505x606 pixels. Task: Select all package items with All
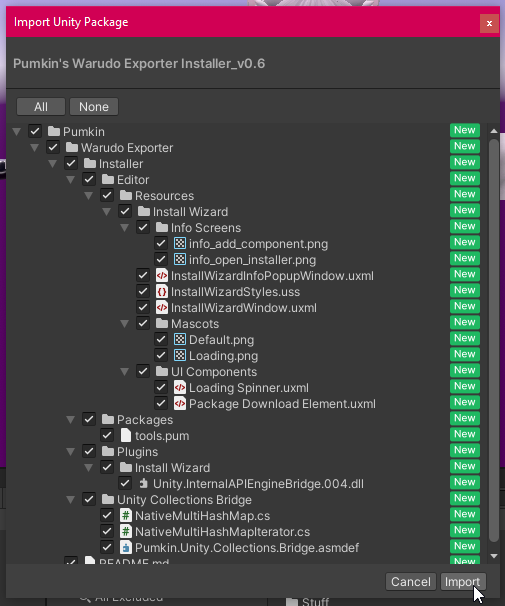pos(41,106)
